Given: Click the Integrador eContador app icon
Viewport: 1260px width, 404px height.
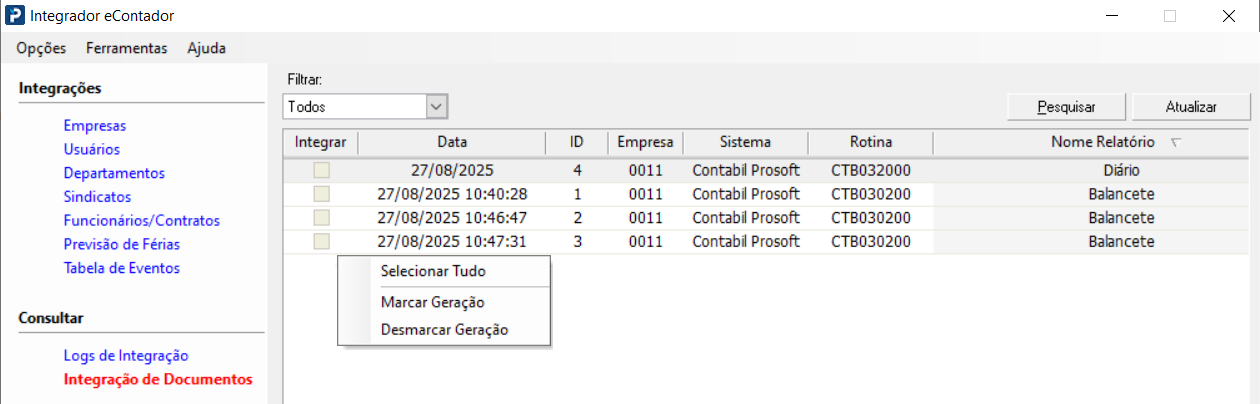Looking at the screenshot, I should [16, 16].
